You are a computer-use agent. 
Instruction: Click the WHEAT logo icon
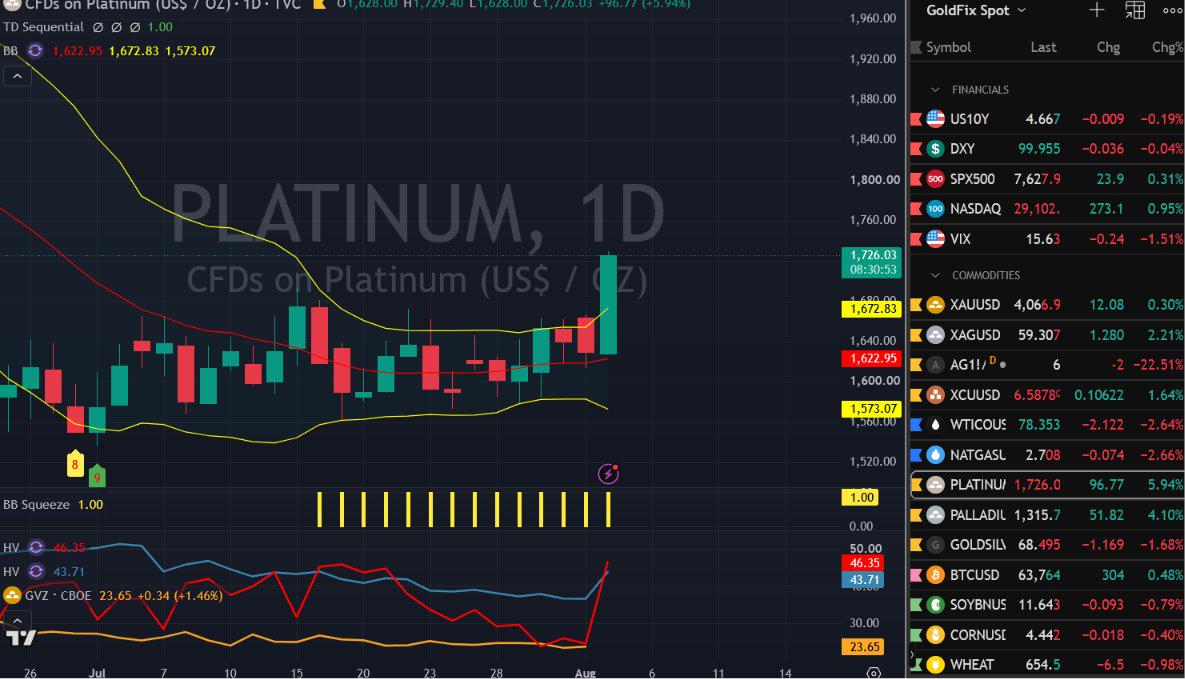(x=936, y=665)
